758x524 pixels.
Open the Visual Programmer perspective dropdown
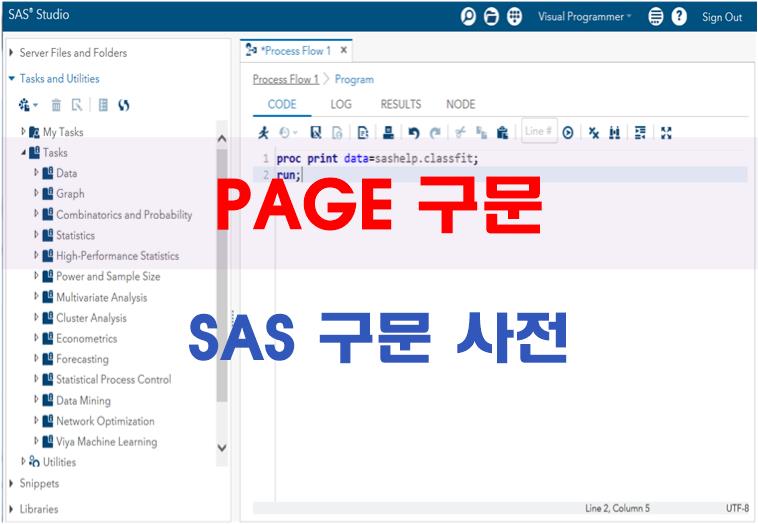tap(584, 16)
